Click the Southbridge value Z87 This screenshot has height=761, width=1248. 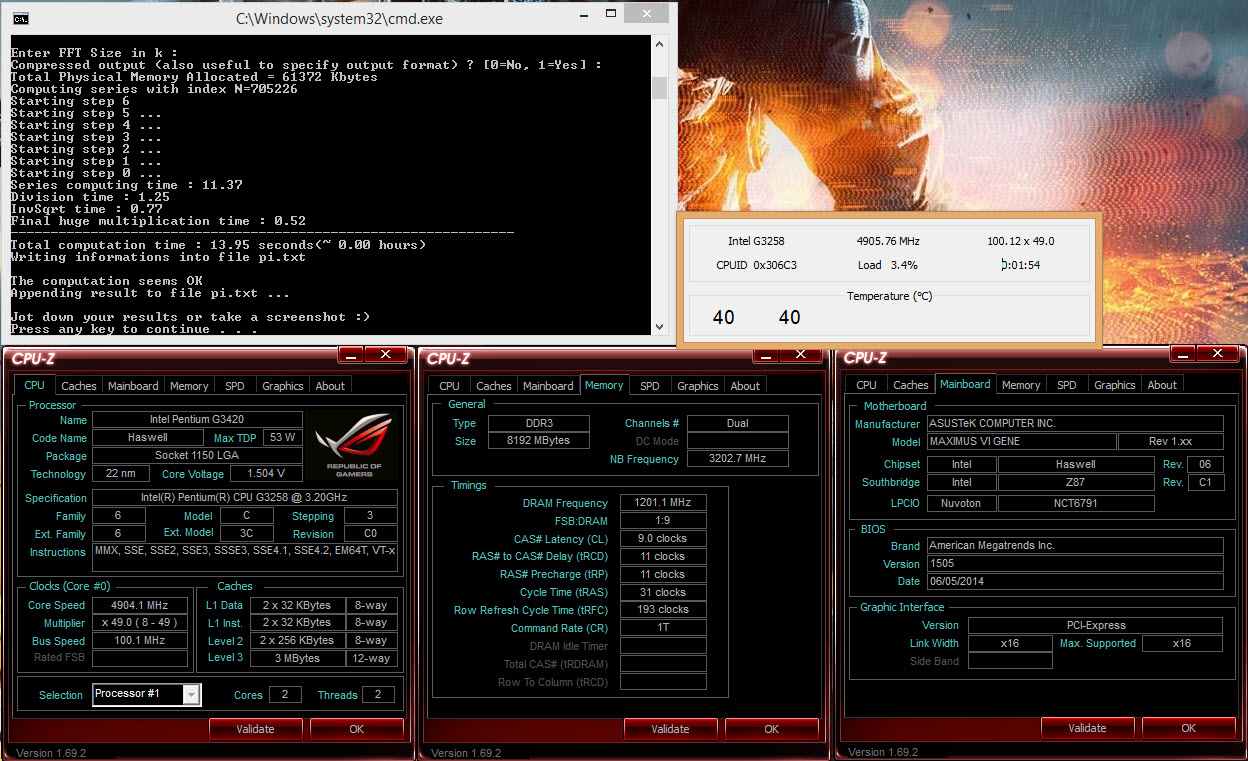tap(1076, 482)
